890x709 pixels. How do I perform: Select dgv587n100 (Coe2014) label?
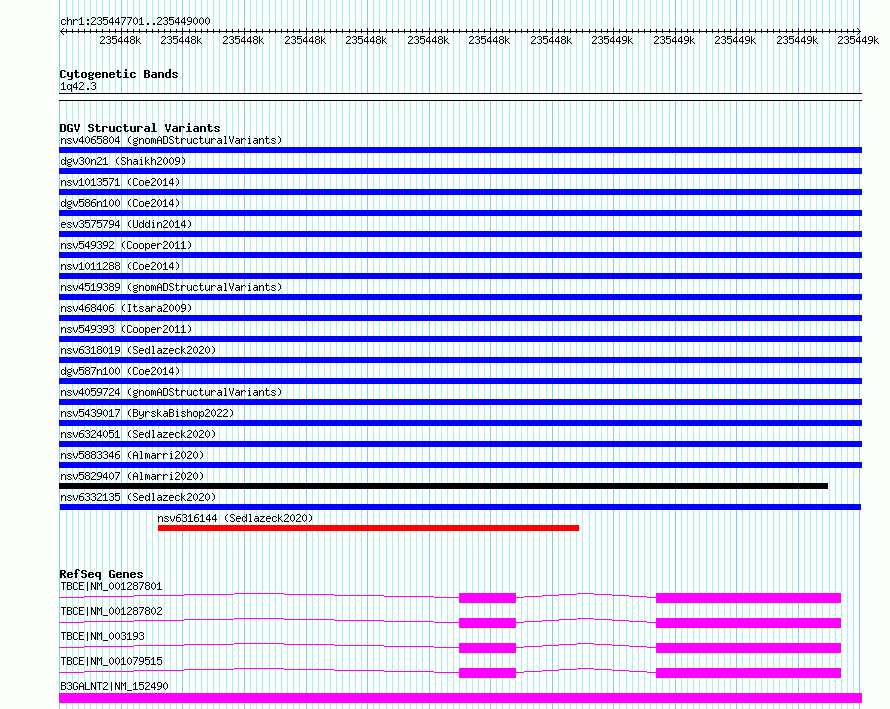pos(120,371)
